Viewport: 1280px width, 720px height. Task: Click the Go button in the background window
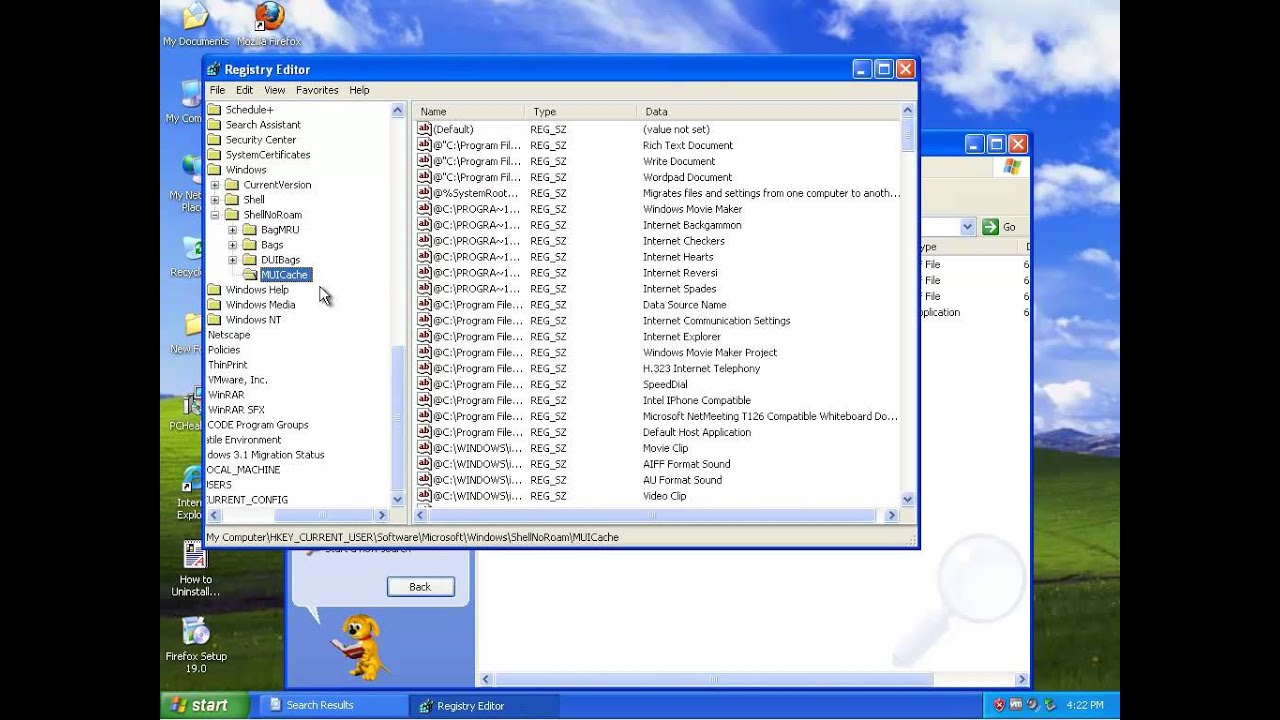(x=999, y=227)
